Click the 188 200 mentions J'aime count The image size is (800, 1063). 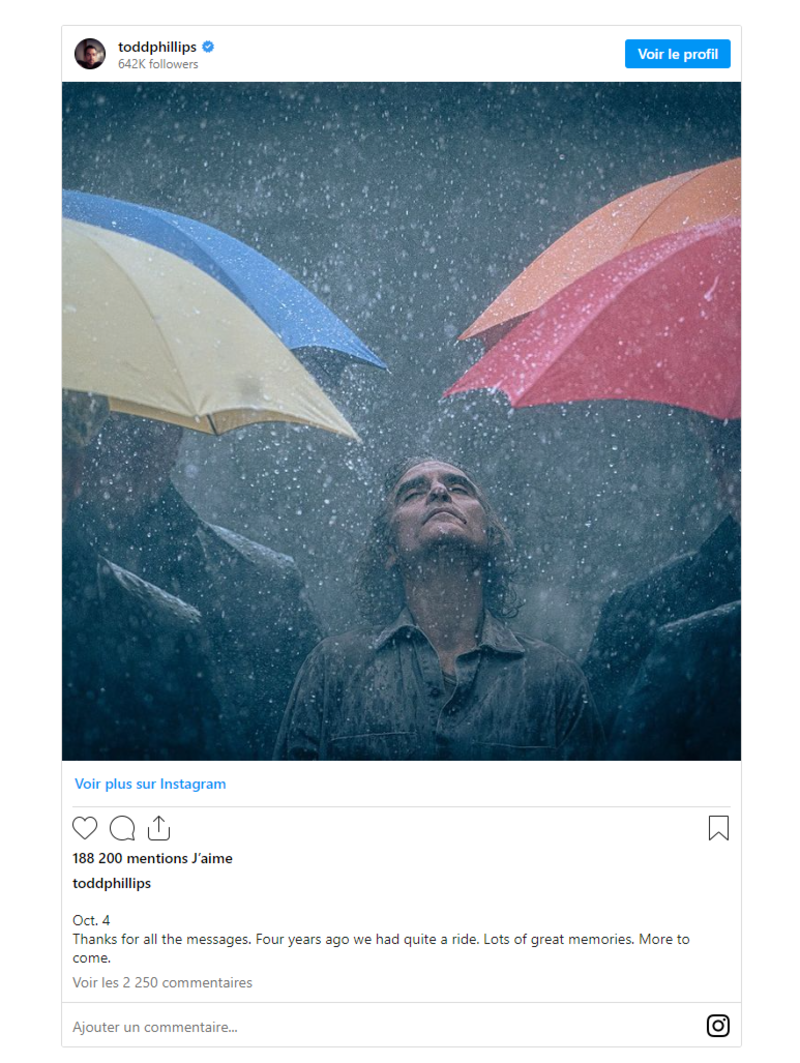click(153, 858)
